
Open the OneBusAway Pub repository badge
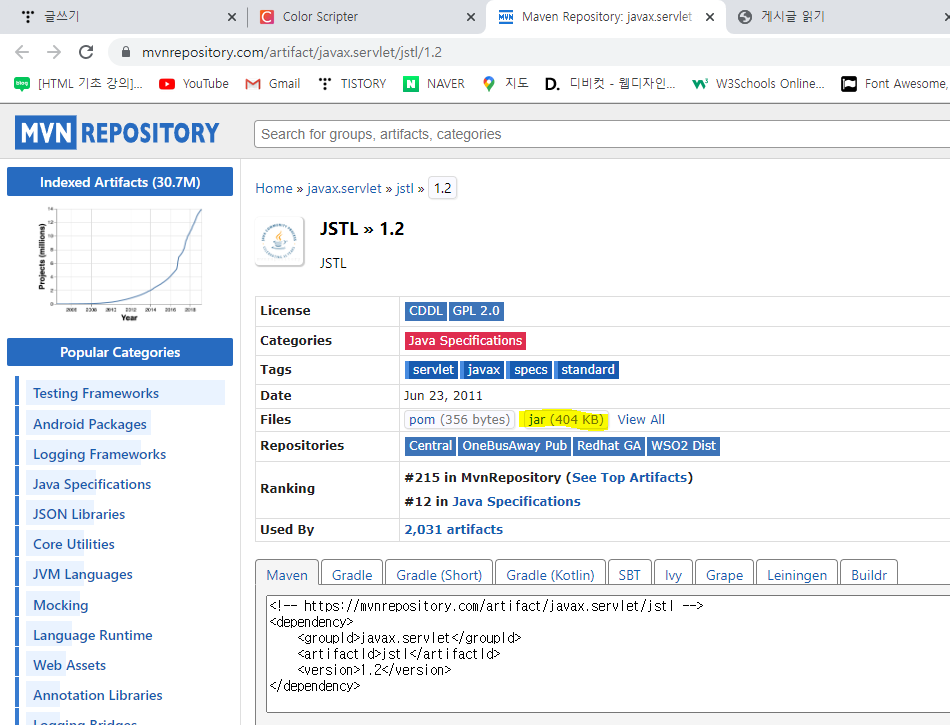(x=514, y=446)
